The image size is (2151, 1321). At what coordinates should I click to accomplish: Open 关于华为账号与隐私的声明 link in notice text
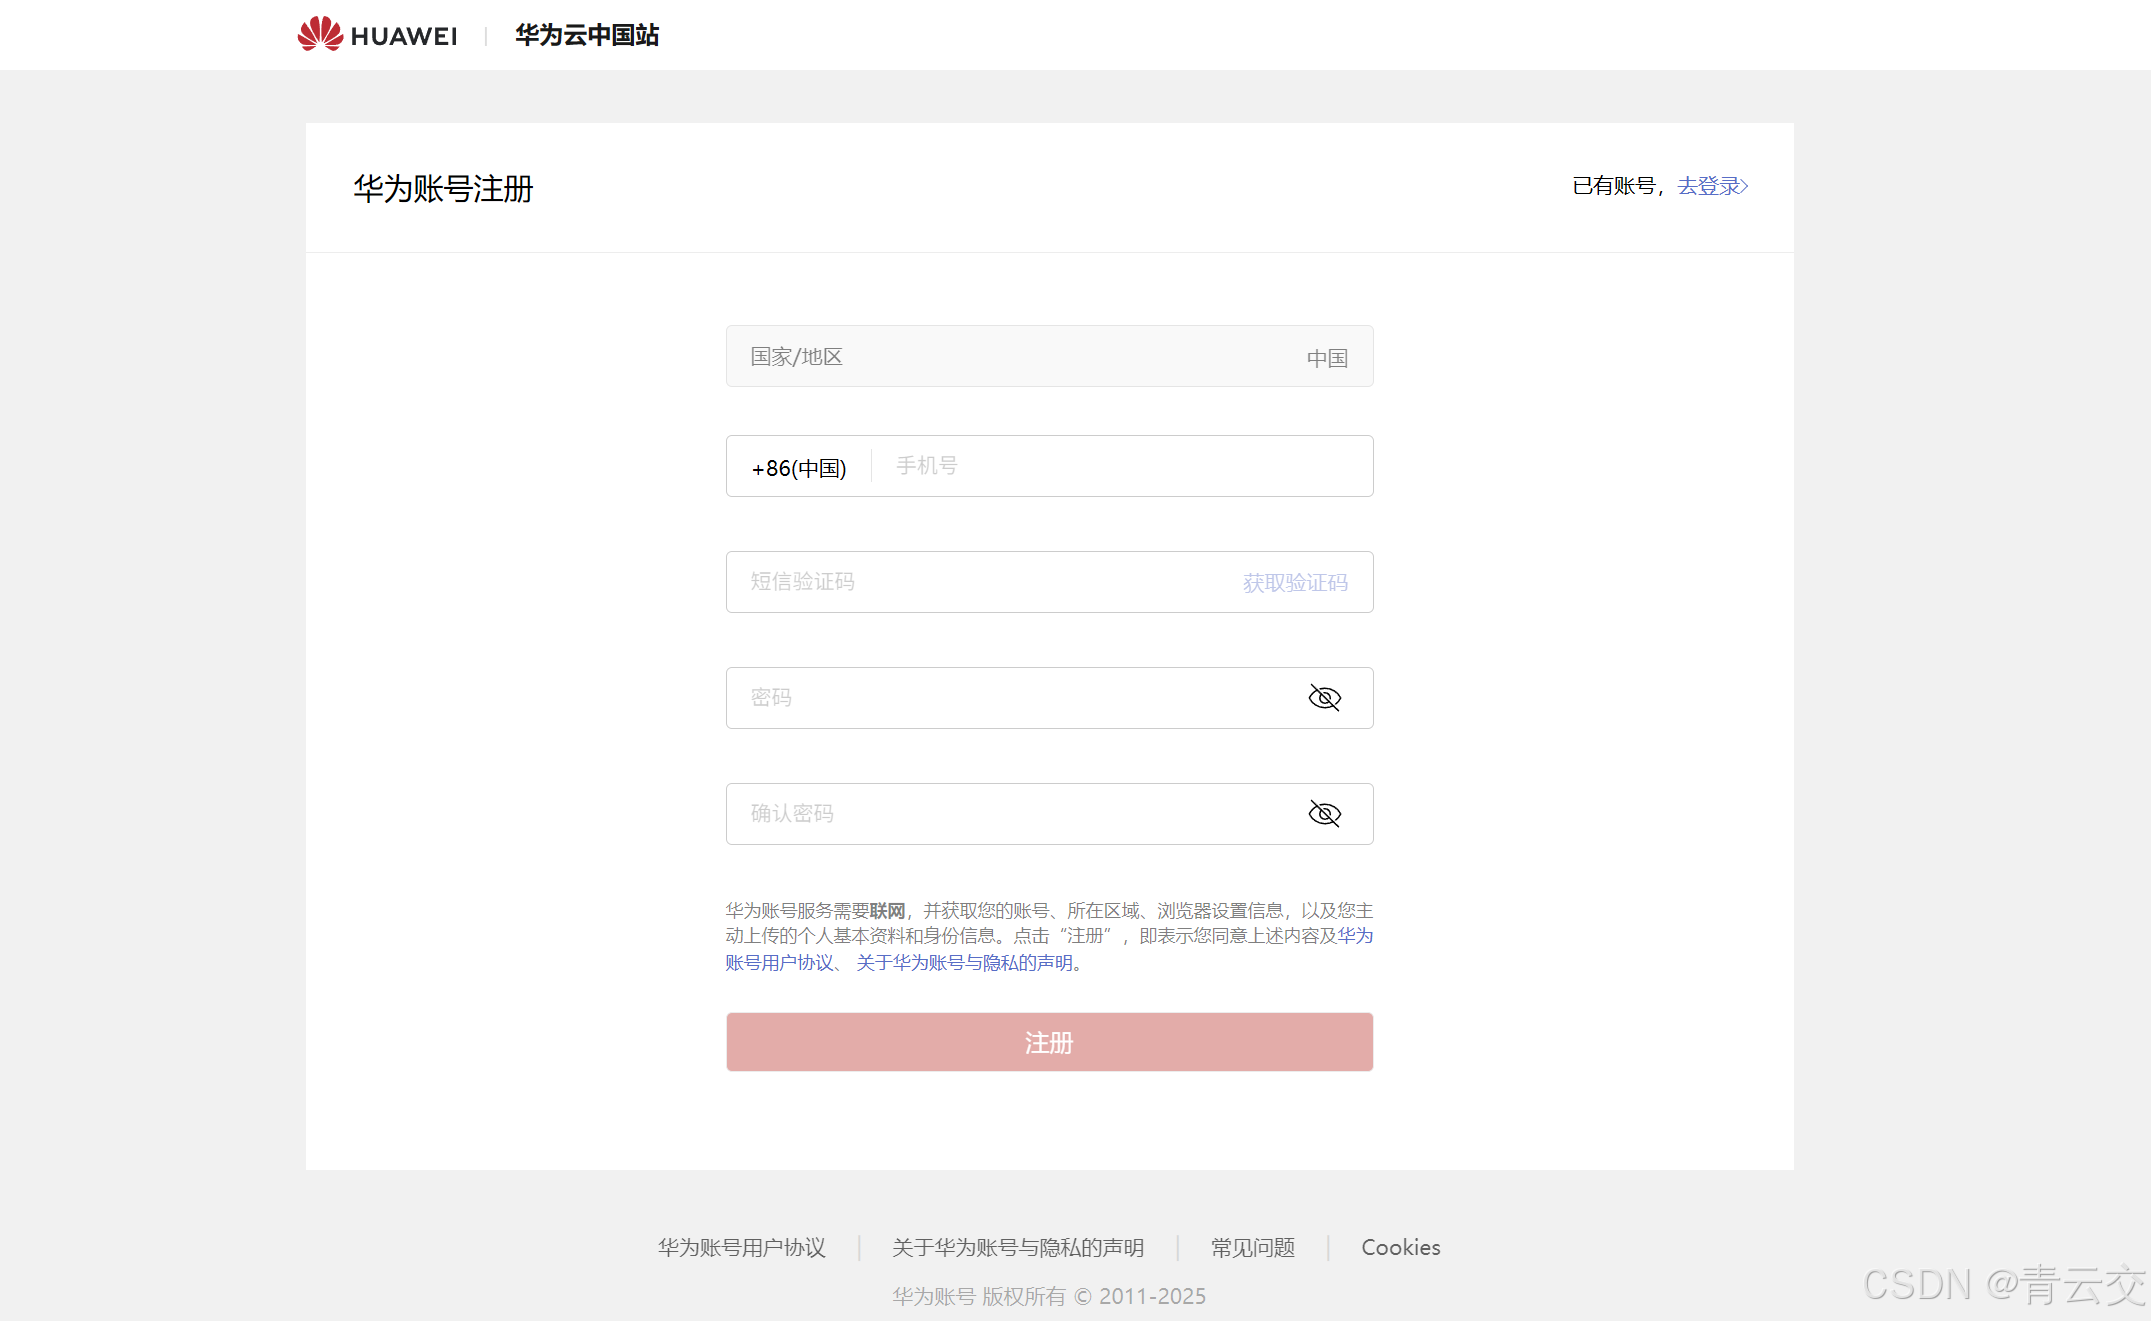[964, 963]
